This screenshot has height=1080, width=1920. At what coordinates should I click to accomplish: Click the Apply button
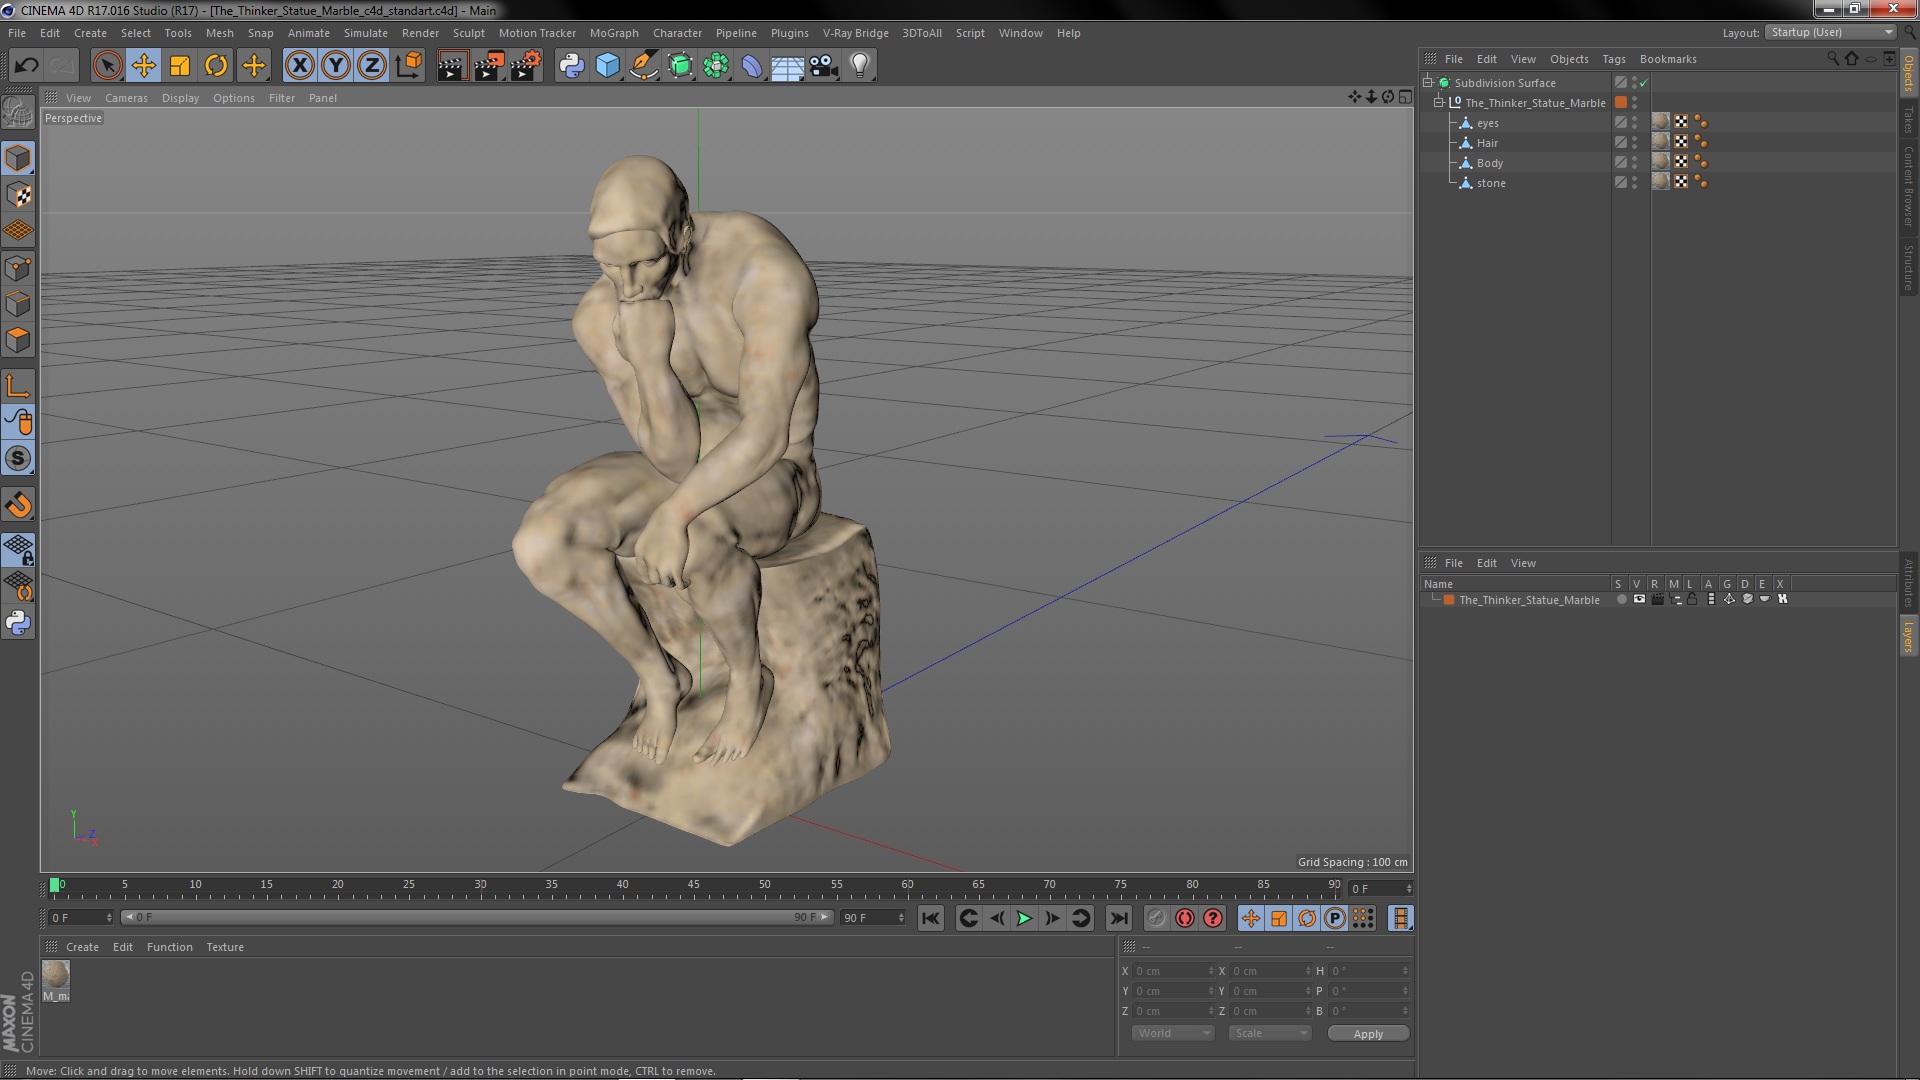click(x=1368, y=1034)
